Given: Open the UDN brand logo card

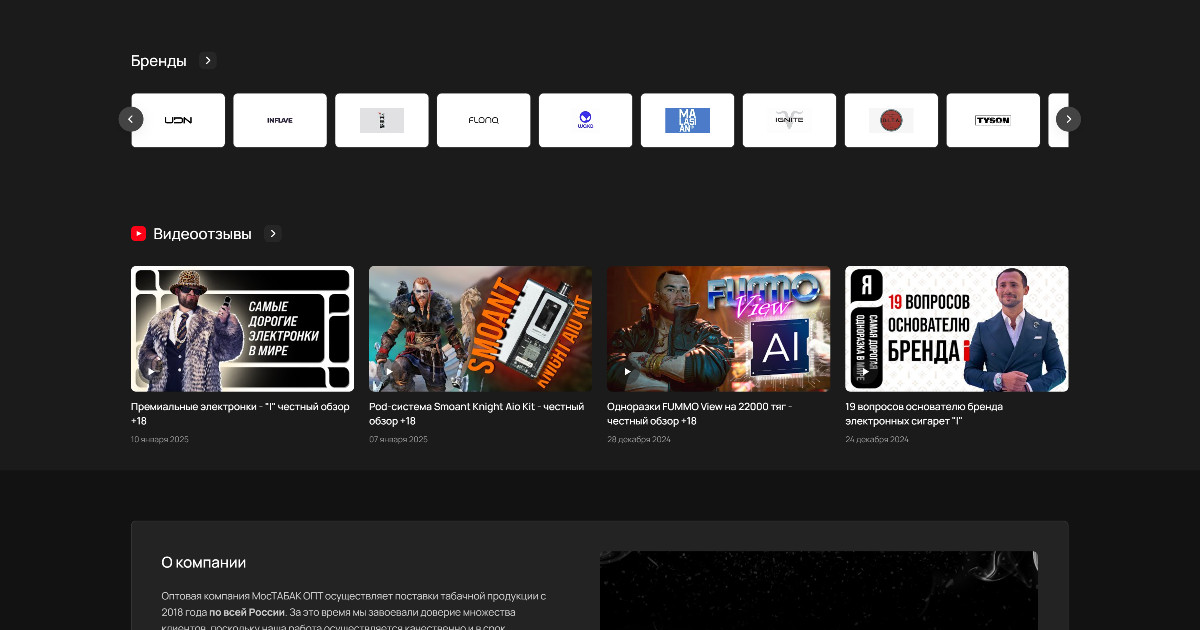Looking at the screenshot, I should pos(178,120).
